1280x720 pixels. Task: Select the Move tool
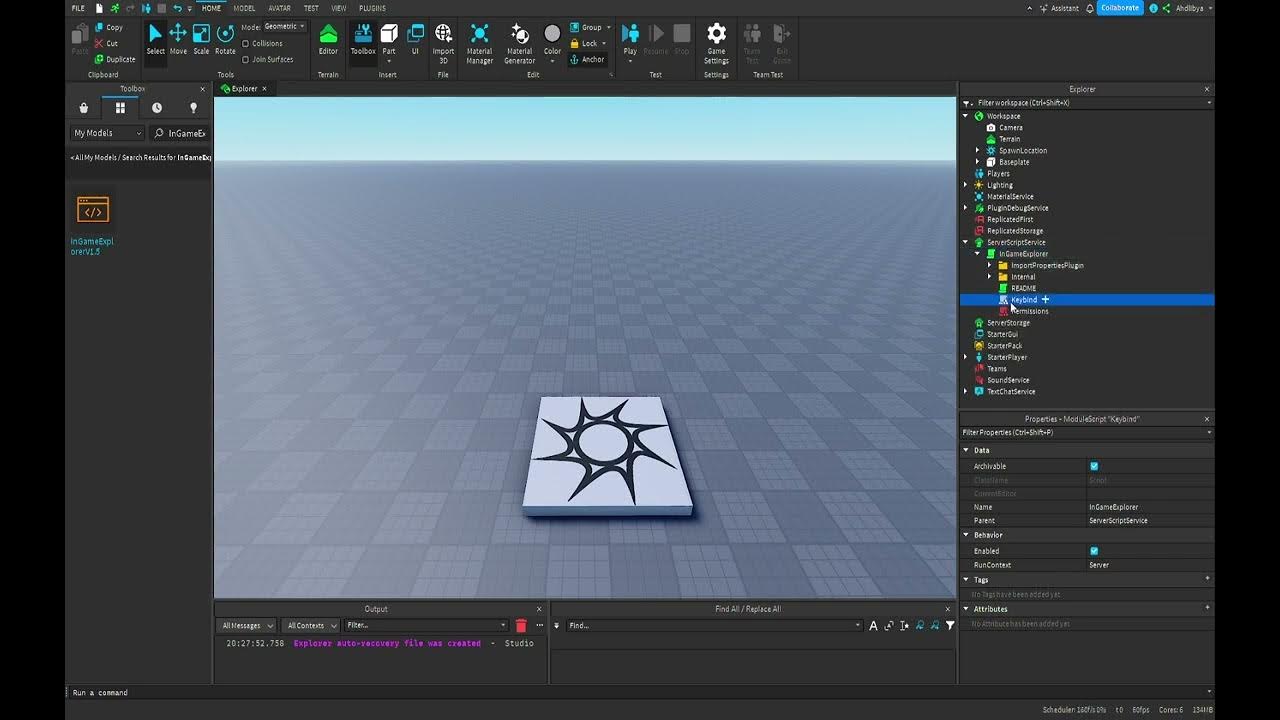[x=178, y=40]
